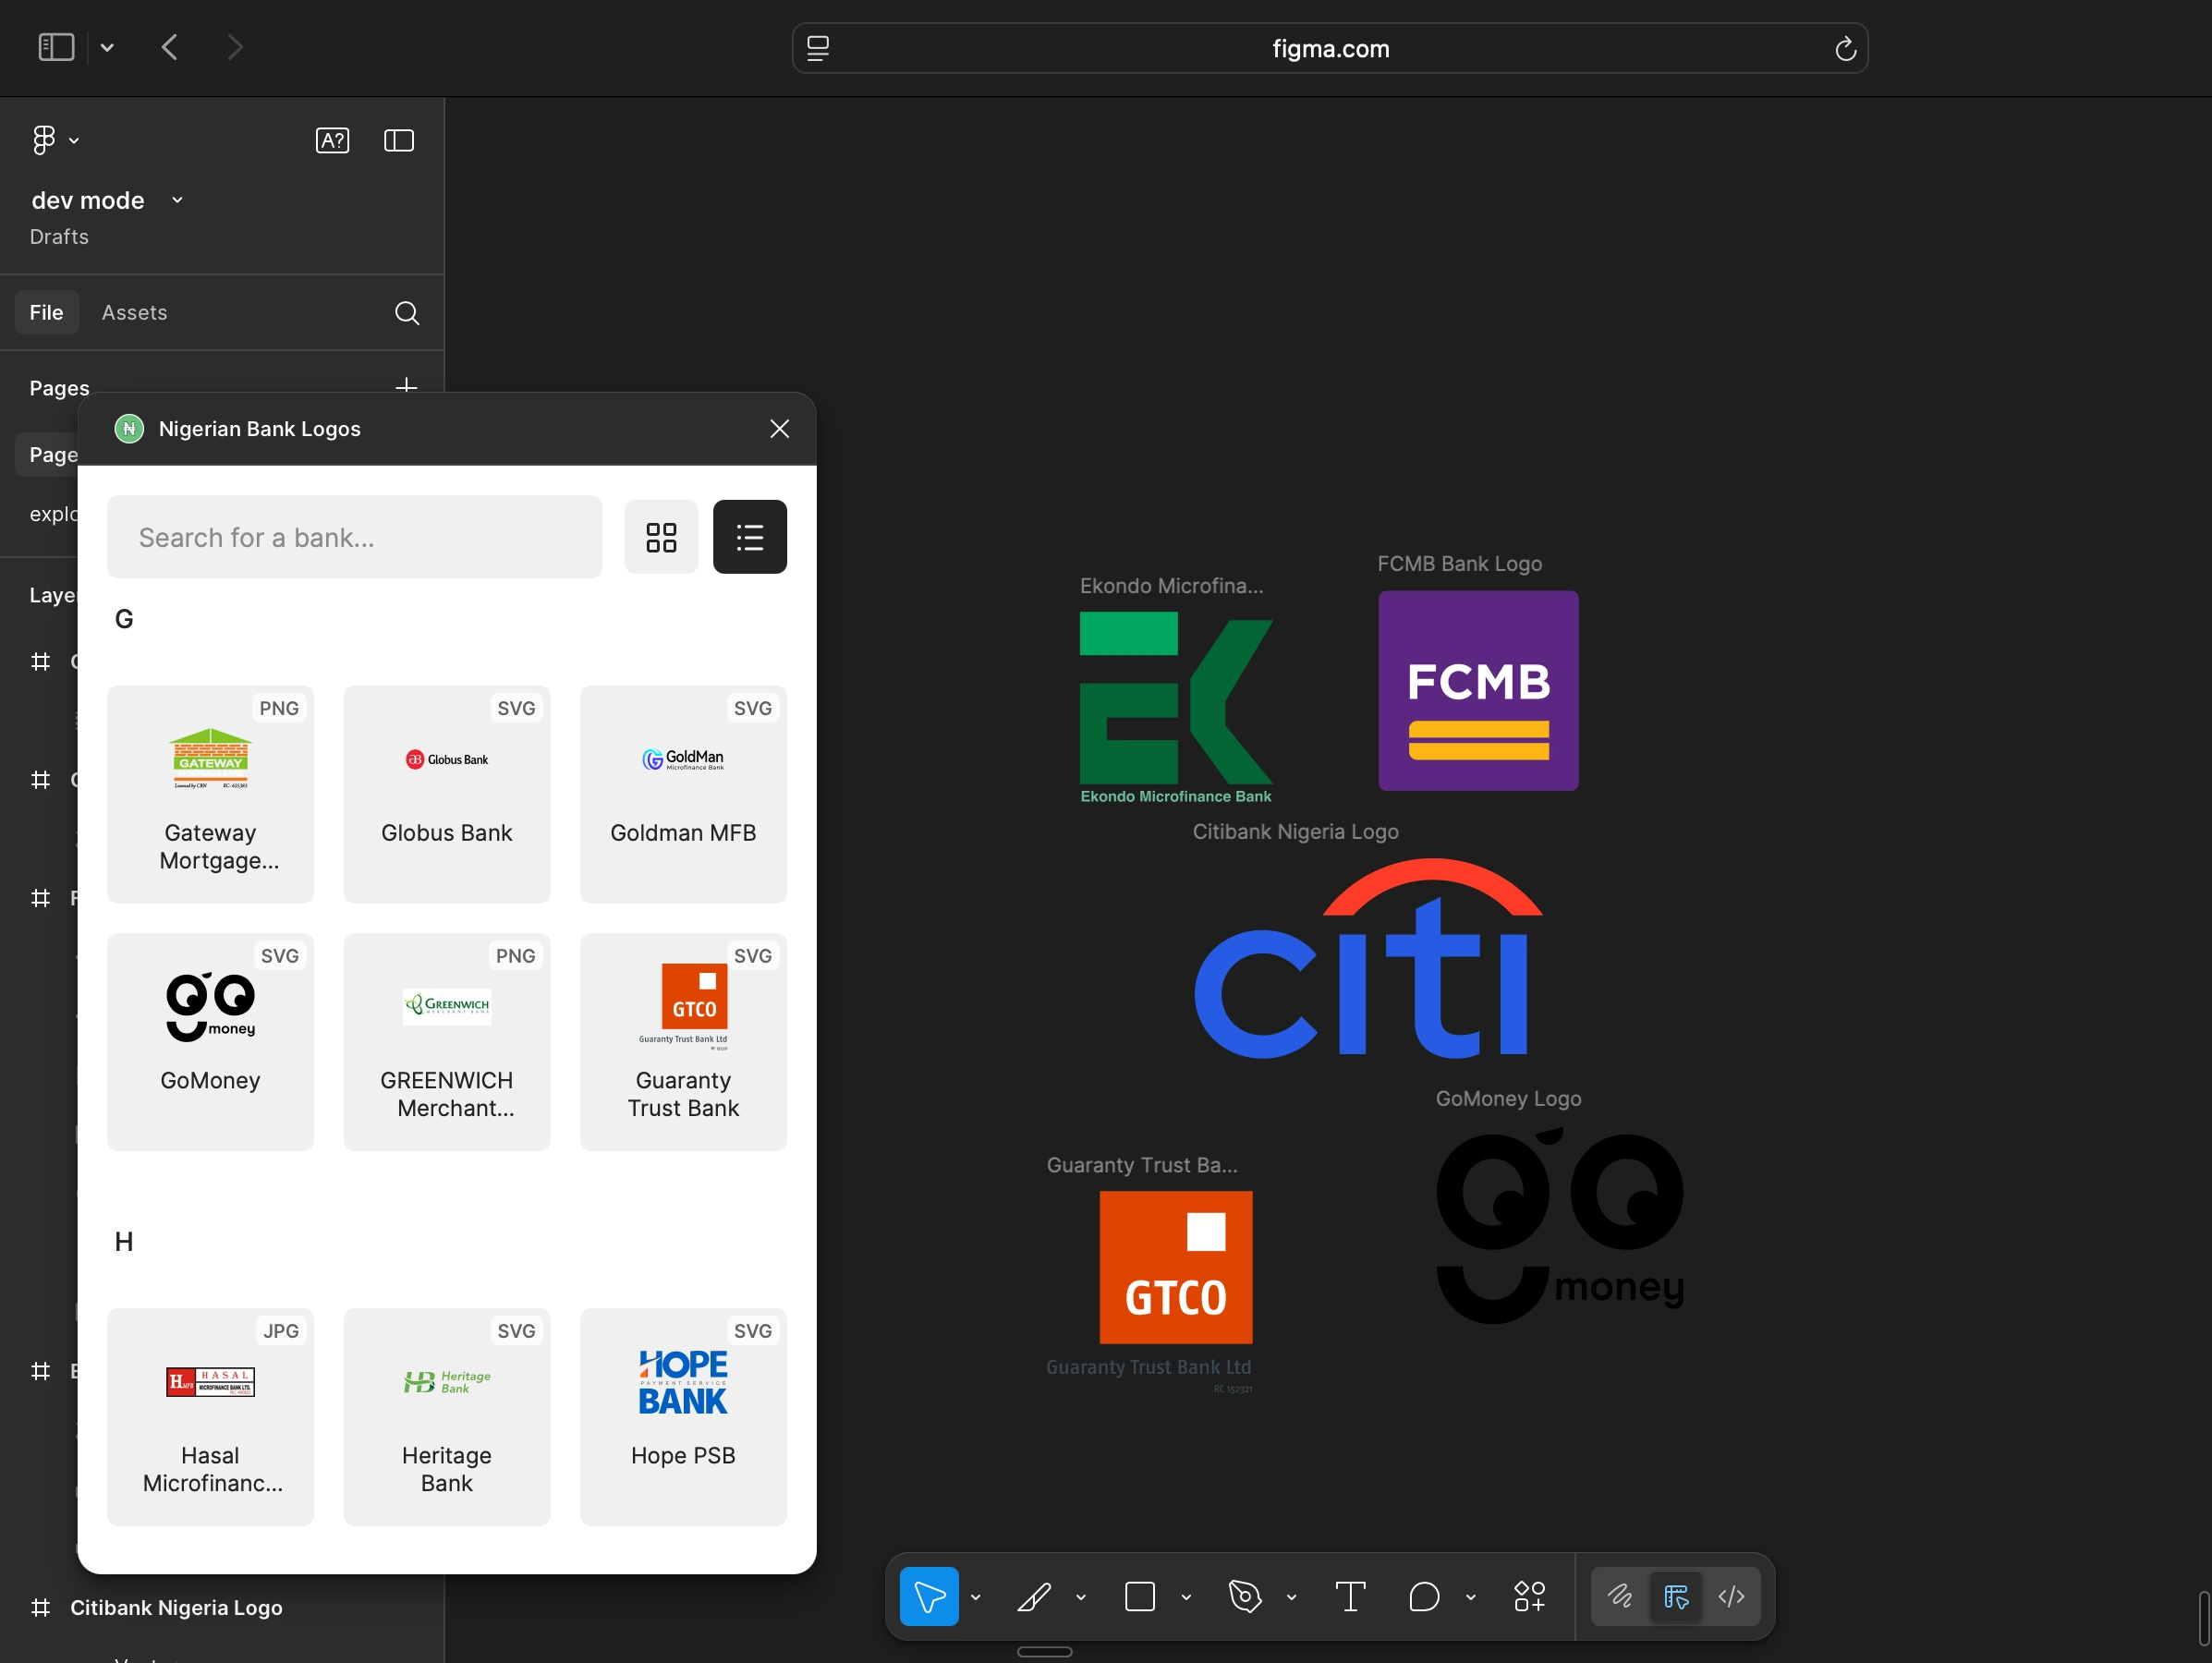Select the Text tool

point(1350,1597)
